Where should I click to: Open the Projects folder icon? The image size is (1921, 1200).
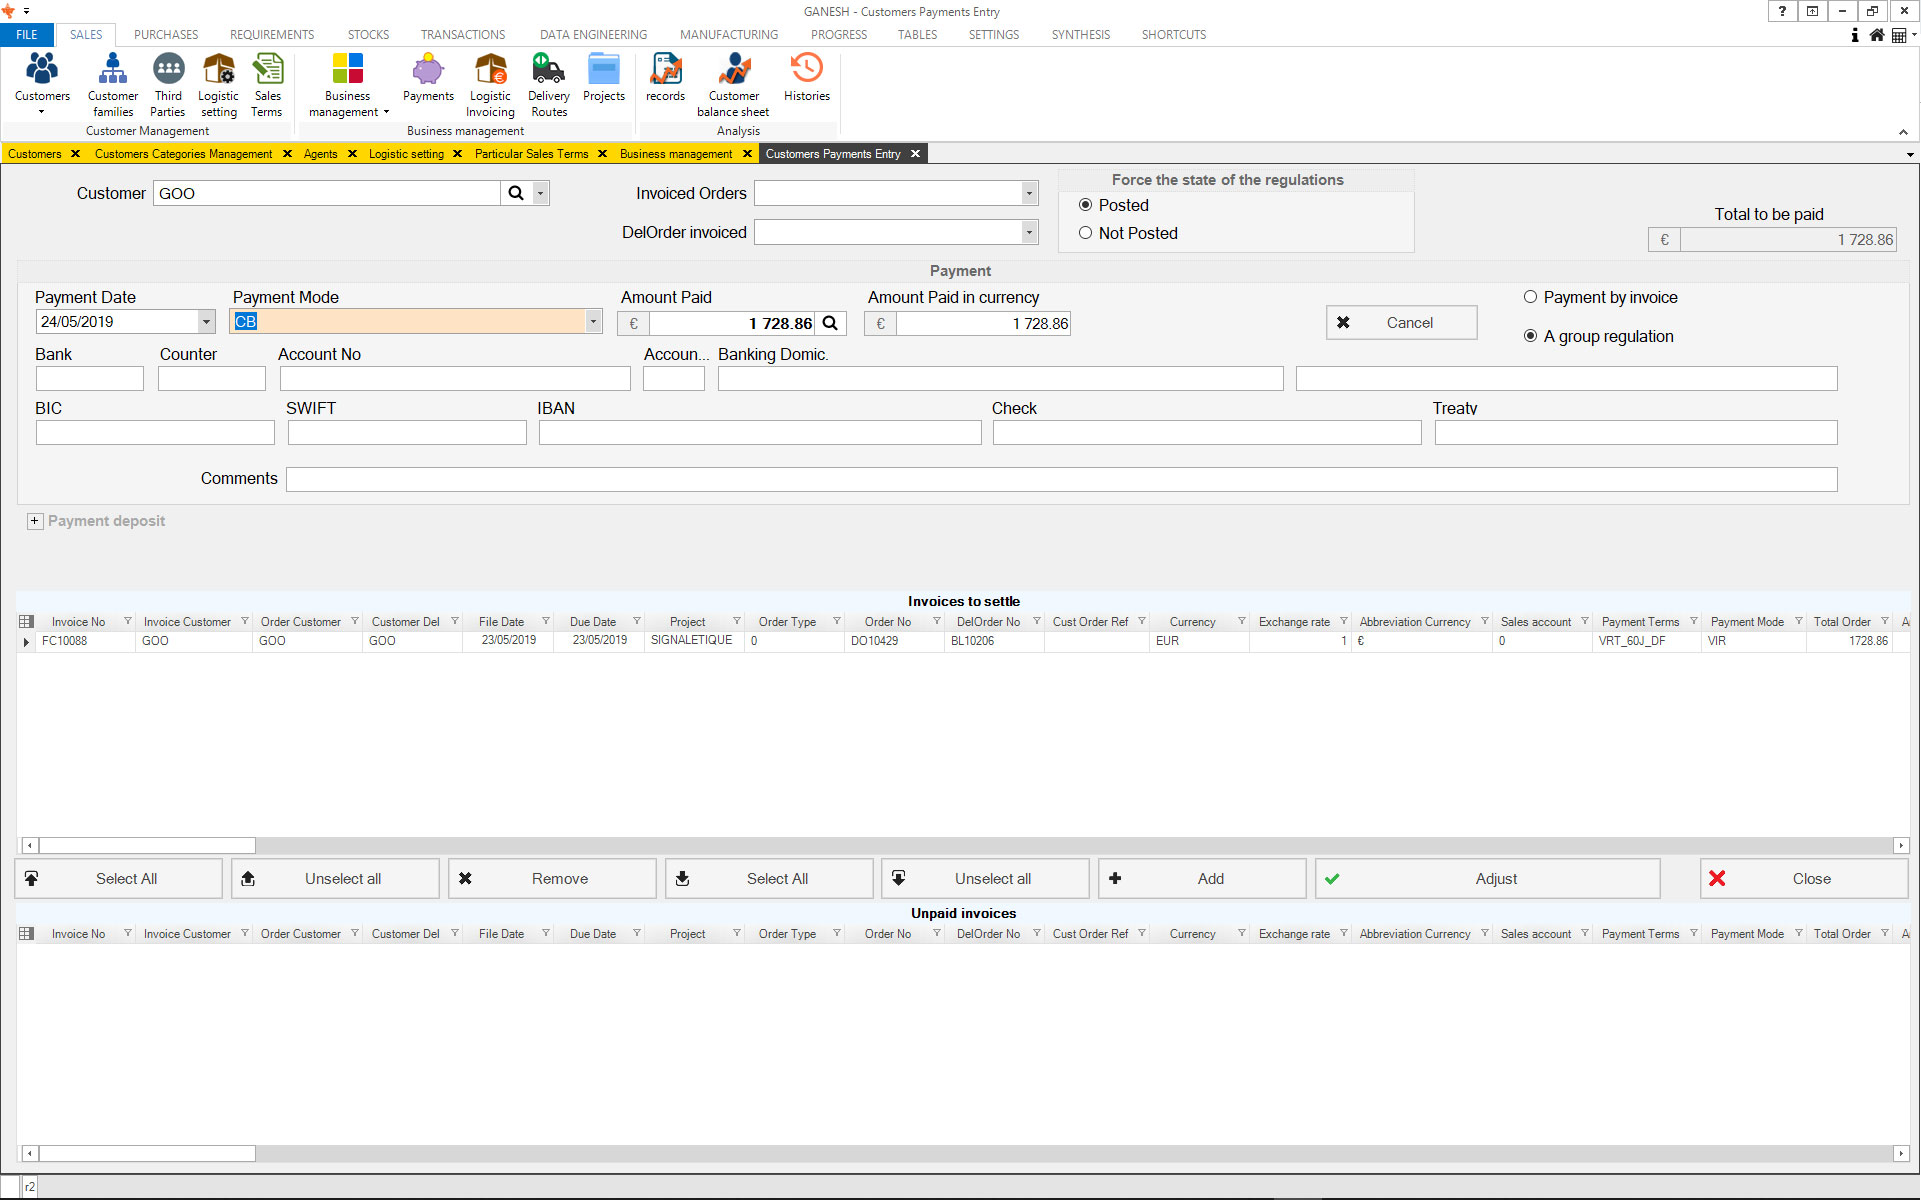[603, 78]
